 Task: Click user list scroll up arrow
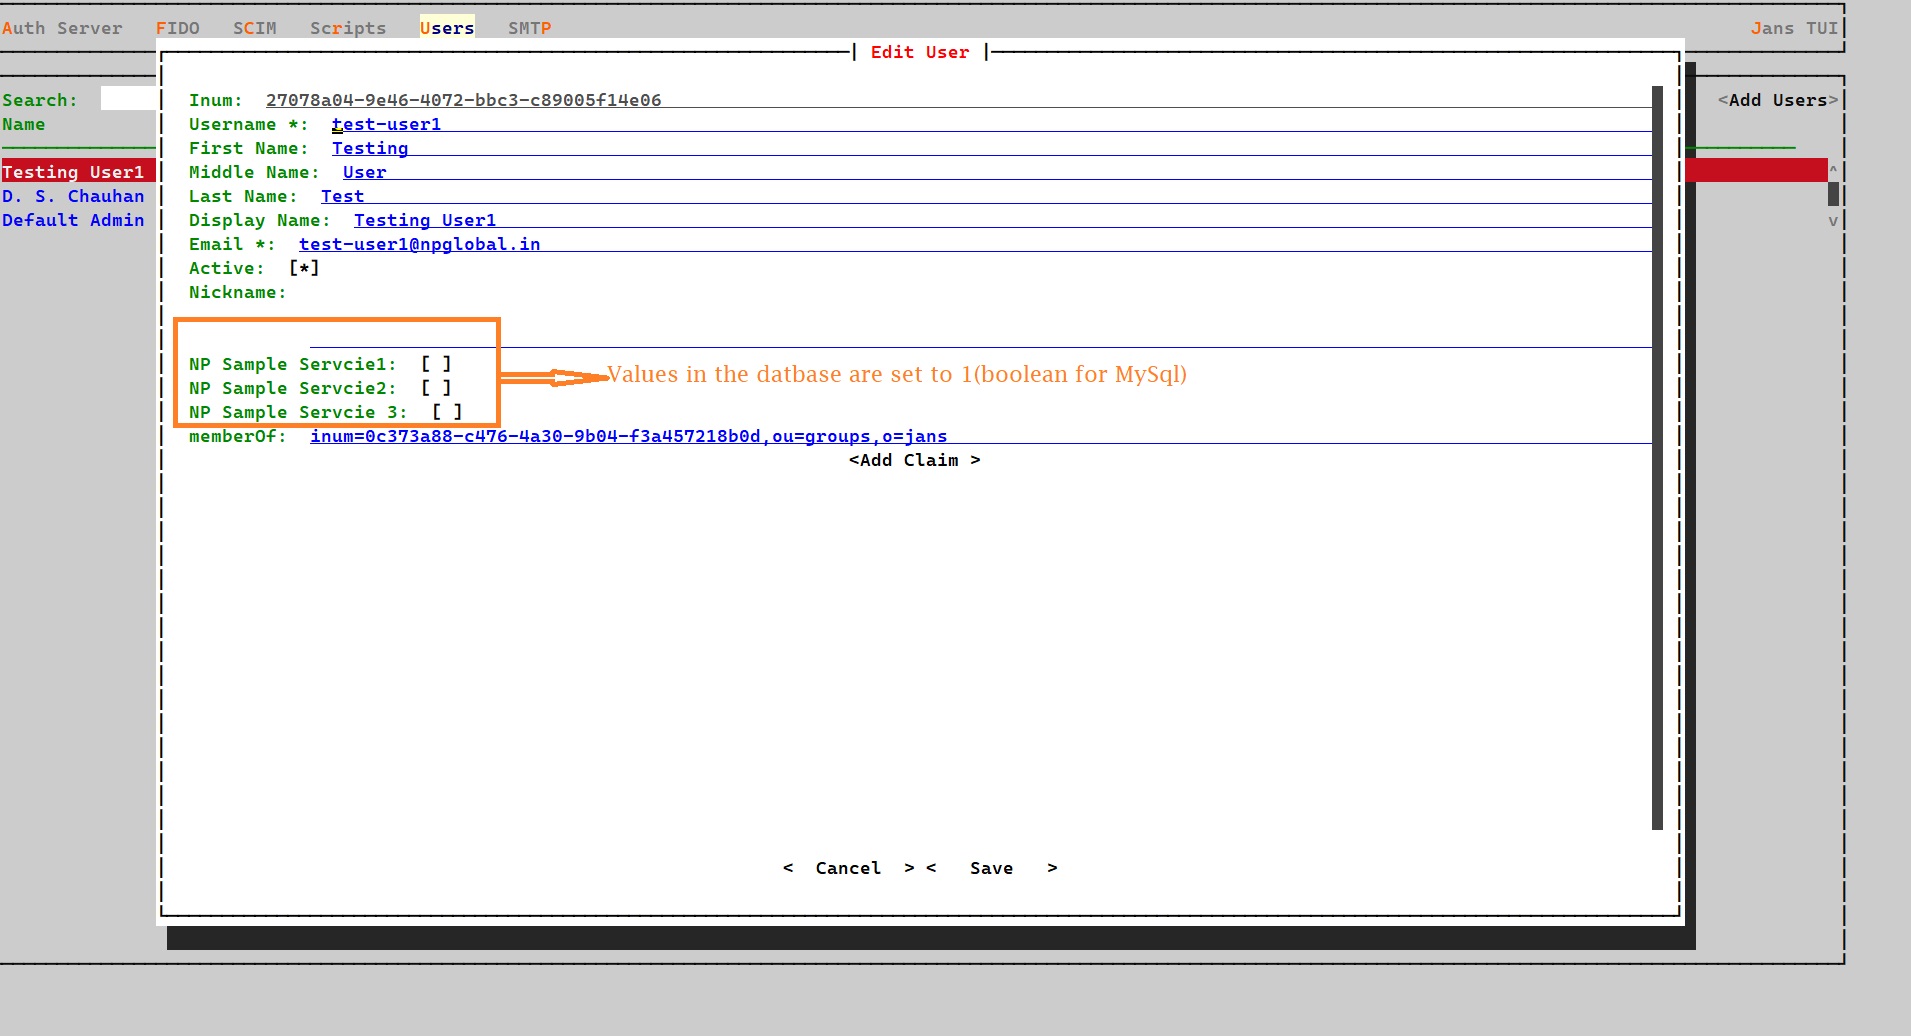[1833, 170]
